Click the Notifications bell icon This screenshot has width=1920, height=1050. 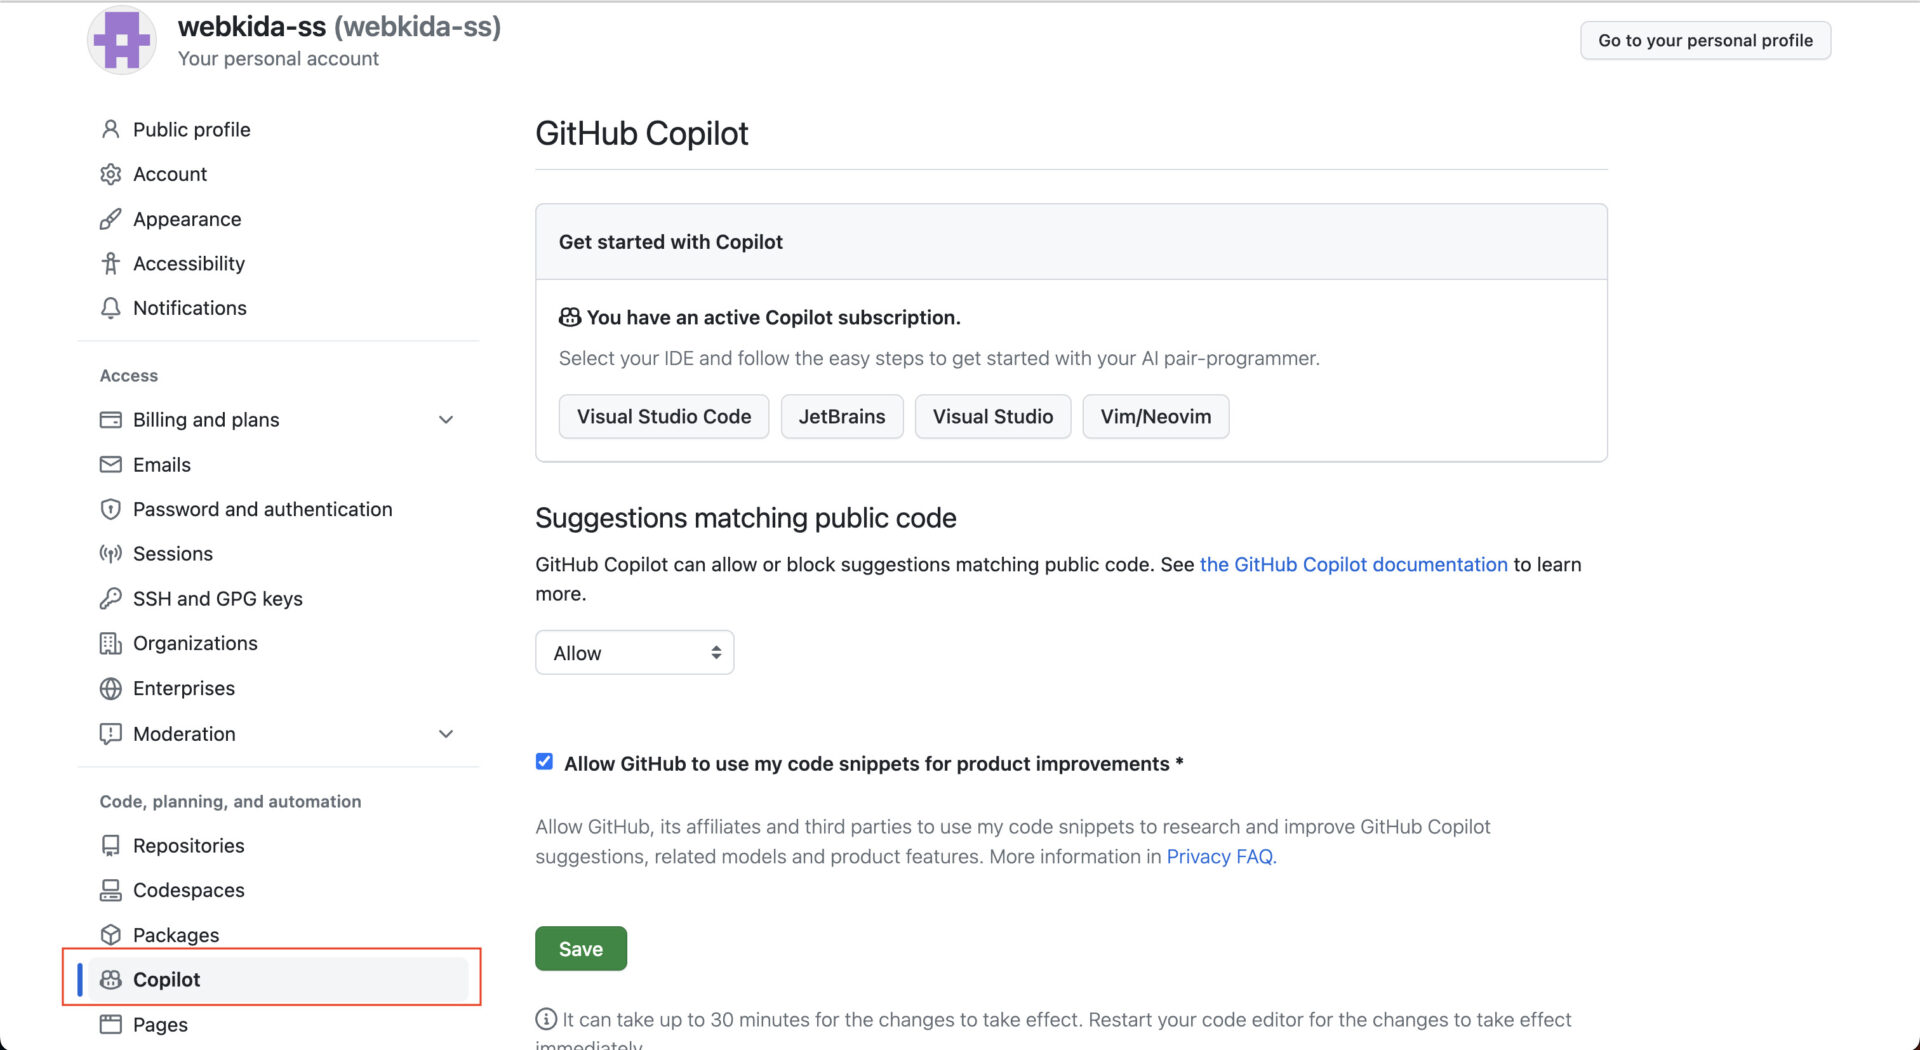click(x=110, y=308)
